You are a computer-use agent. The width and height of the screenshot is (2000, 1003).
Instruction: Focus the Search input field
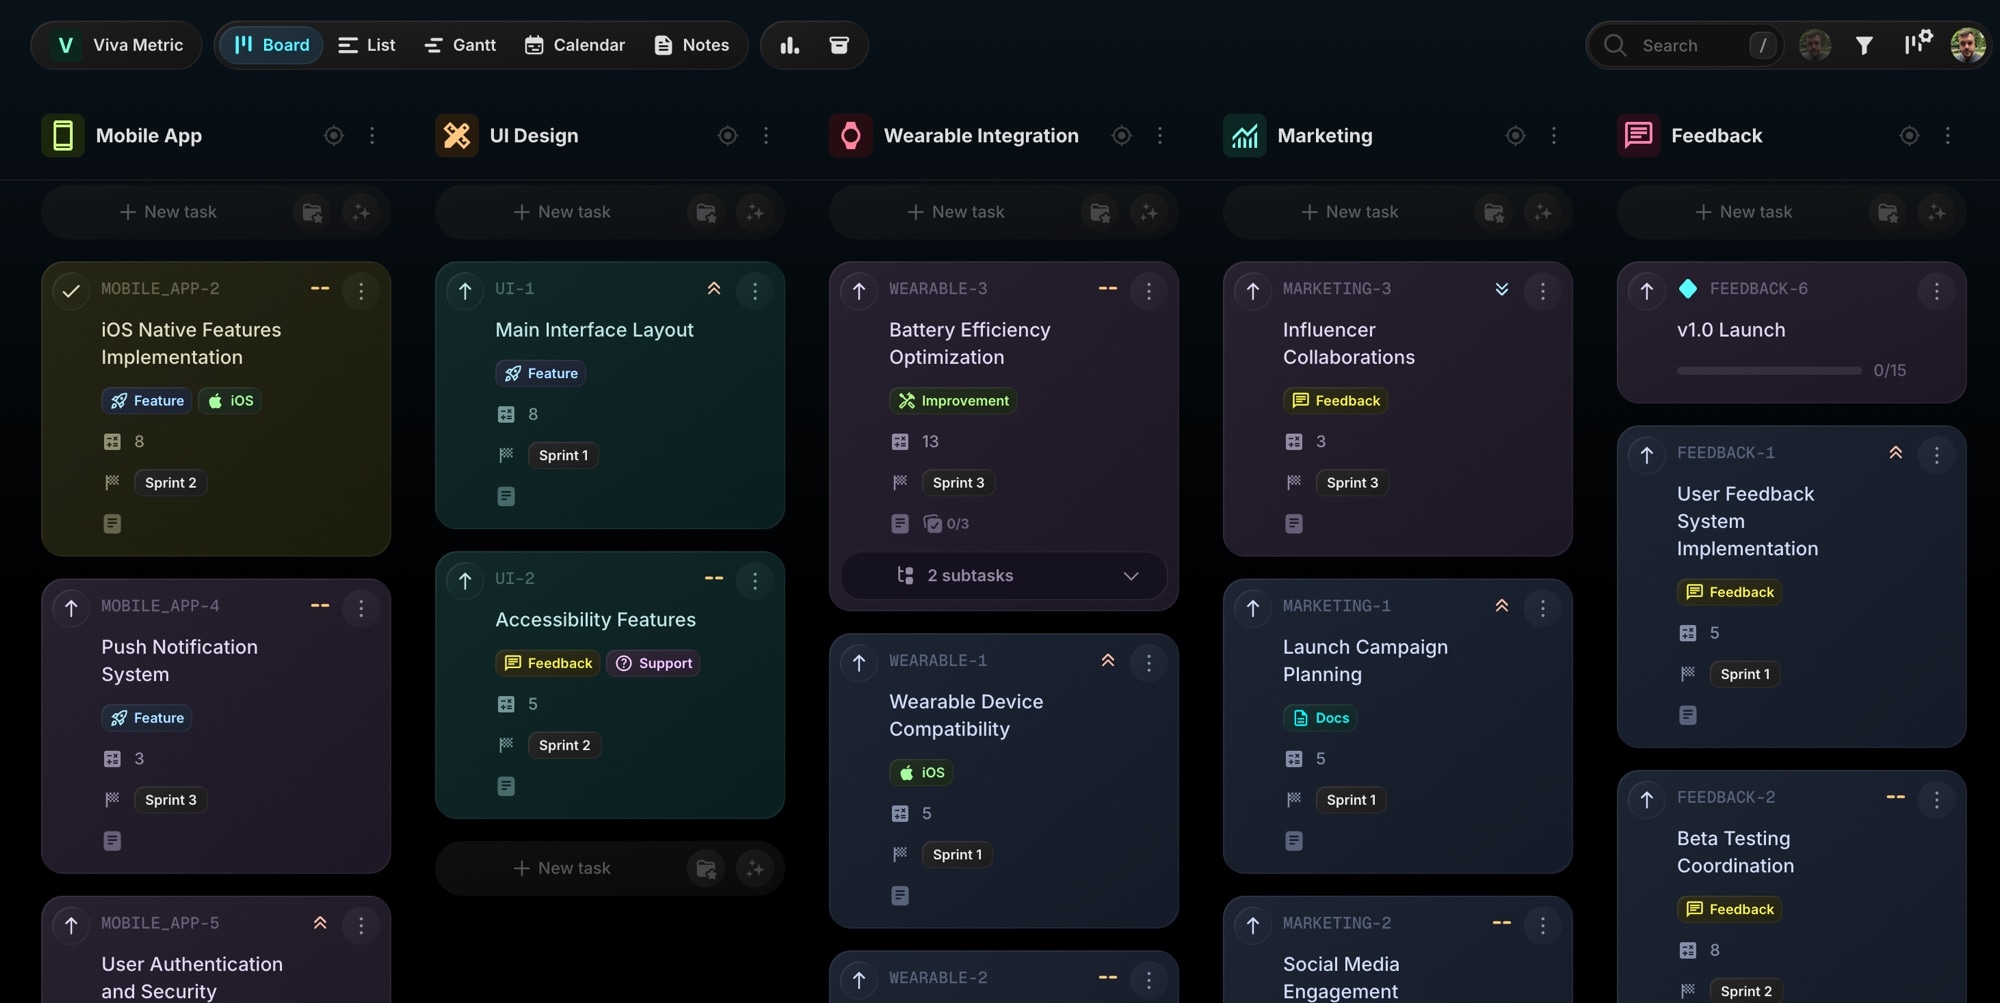pos(1684,45)
